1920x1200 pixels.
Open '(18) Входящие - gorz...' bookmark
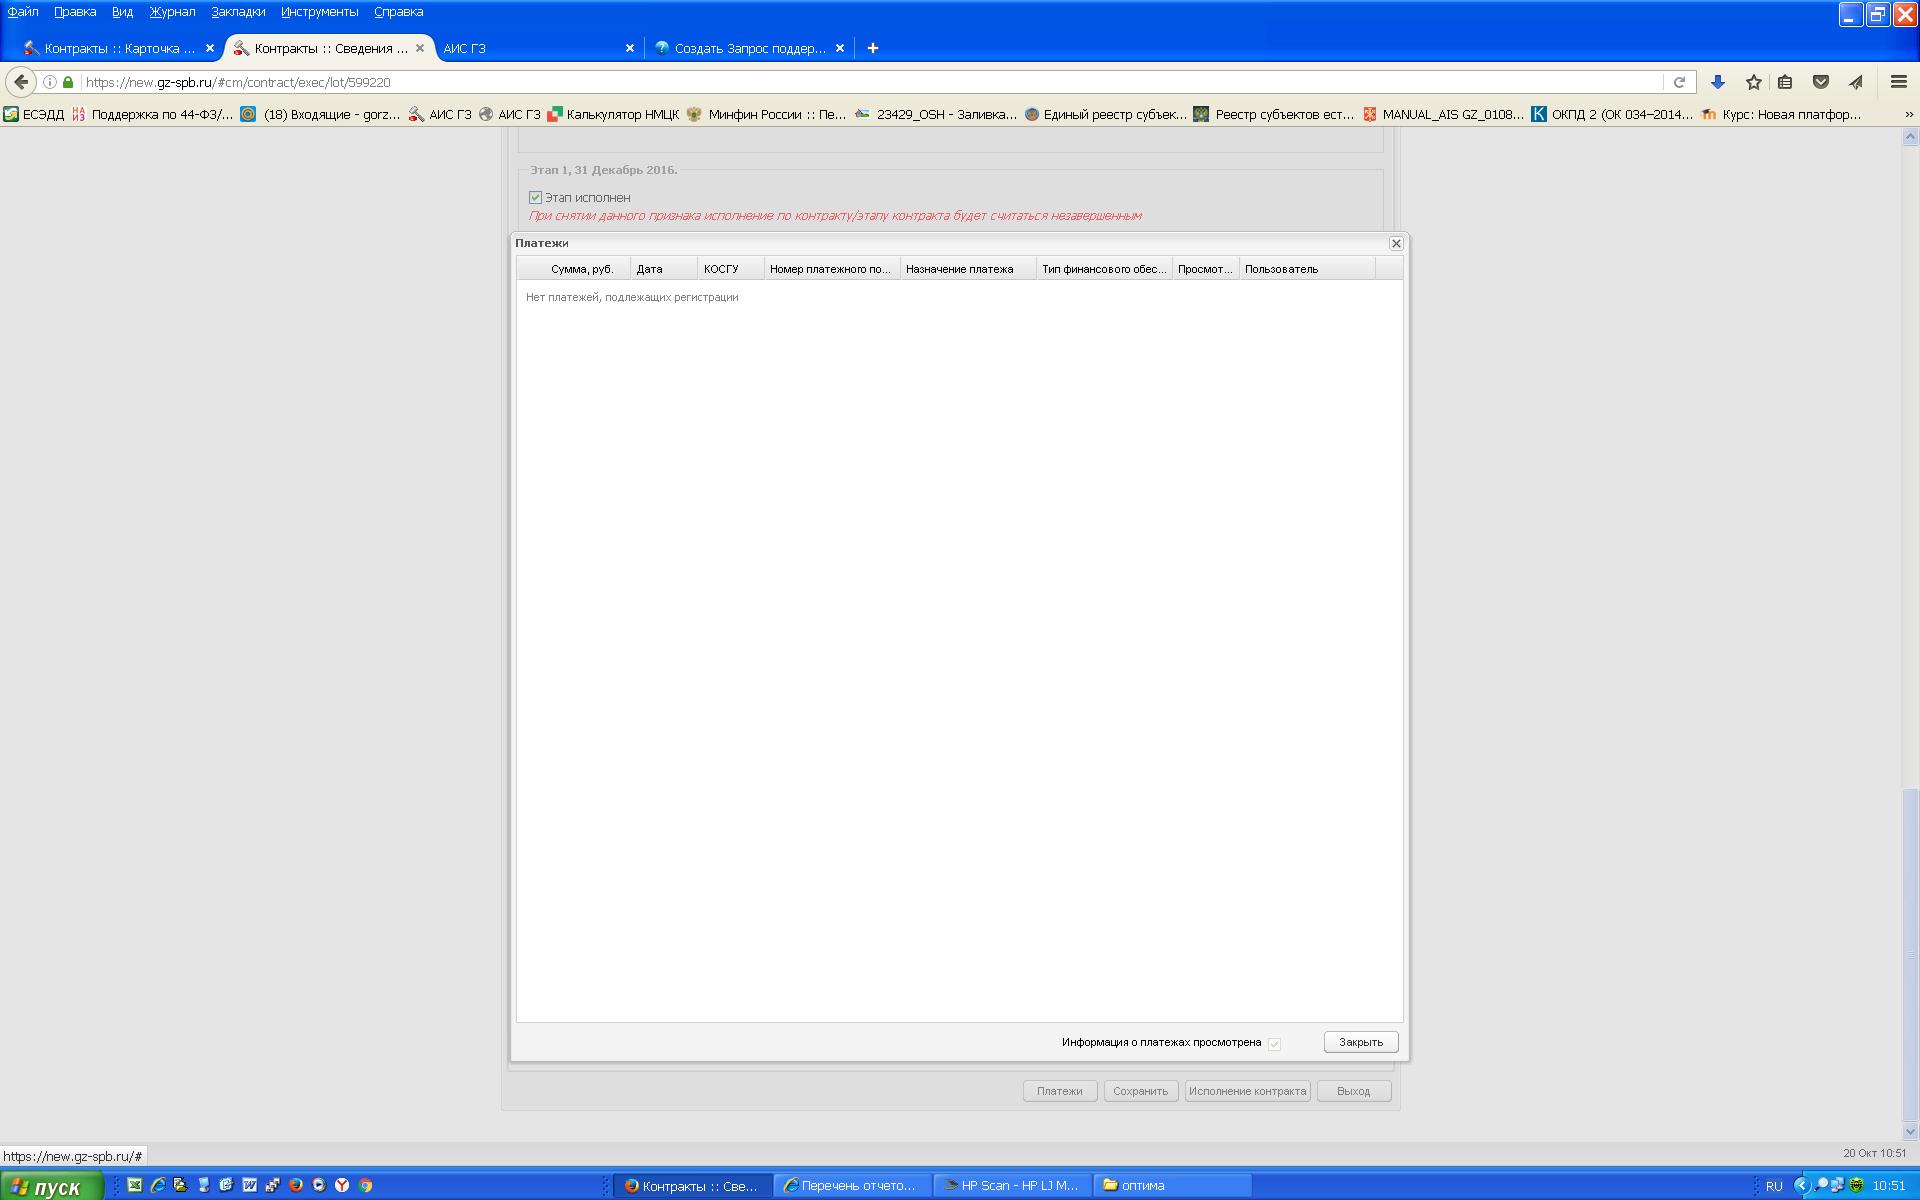[320, 115]
